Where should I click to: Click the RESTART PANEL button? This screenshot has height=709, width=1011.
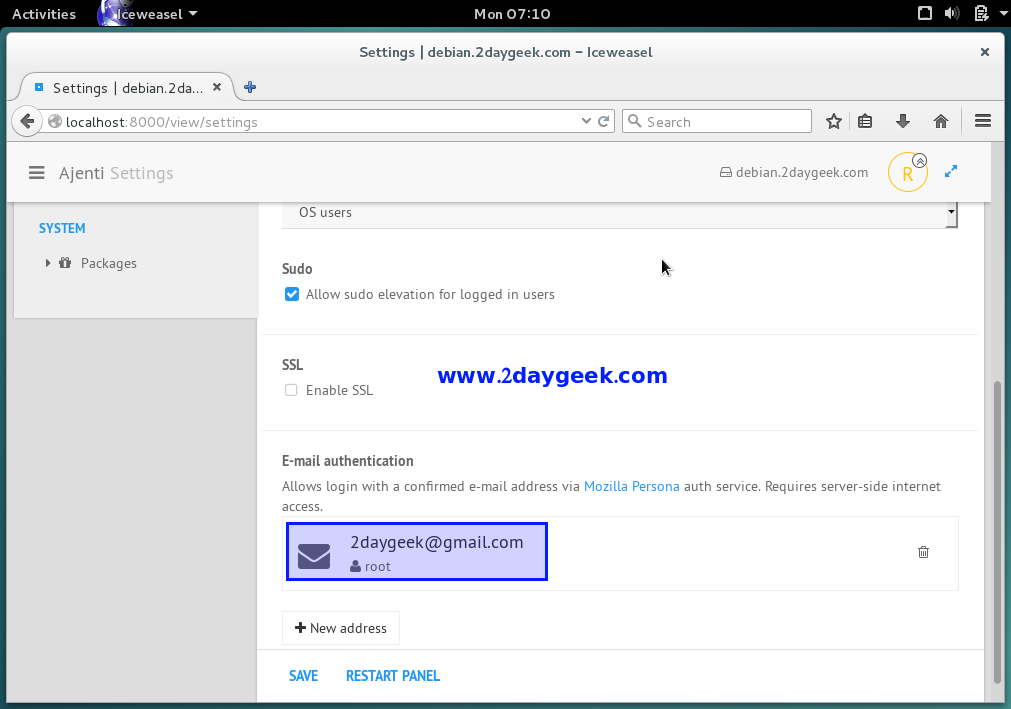(x=393, y=675)
